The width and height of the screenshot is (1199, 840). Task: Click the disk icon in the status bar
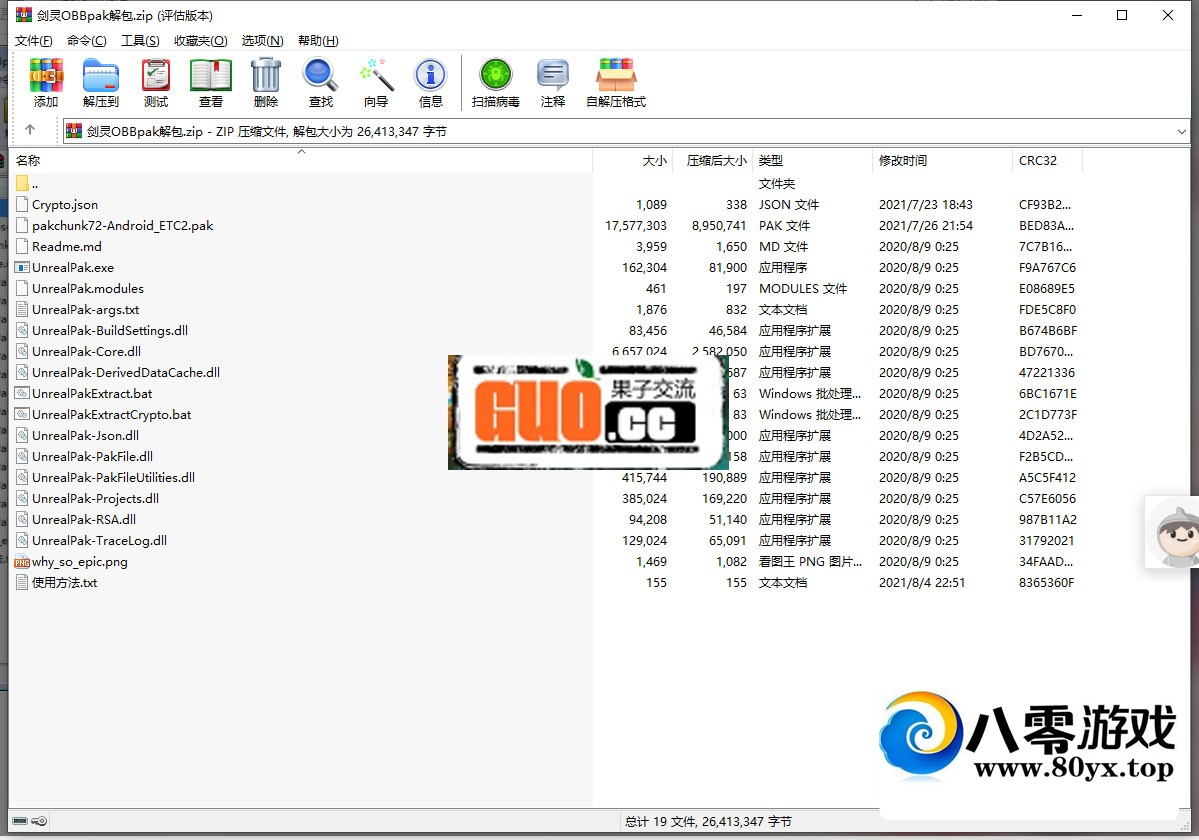tap(20, 821)
